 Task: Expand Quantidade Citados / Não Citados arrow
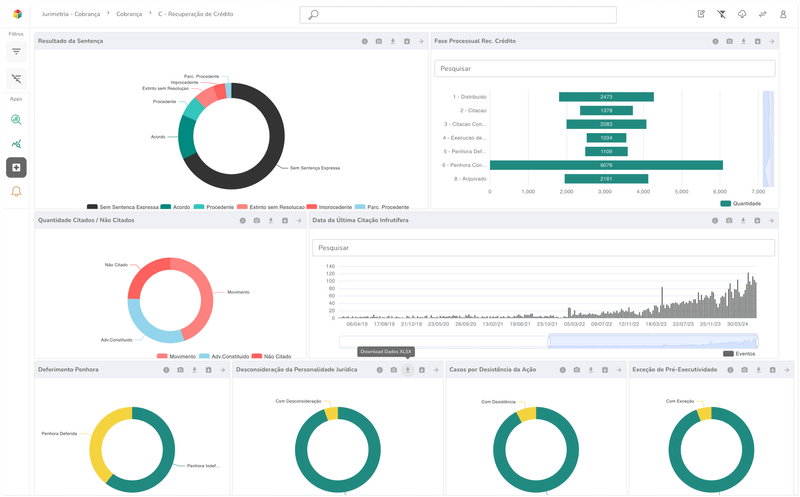pyautogui.click(x=298, y=220)
